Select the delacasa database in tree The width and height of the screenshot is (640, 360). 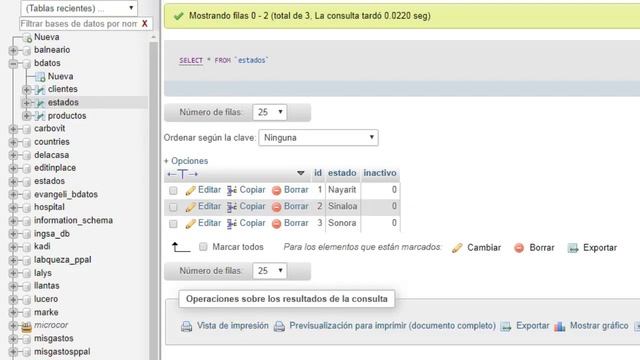coord(51,155)
